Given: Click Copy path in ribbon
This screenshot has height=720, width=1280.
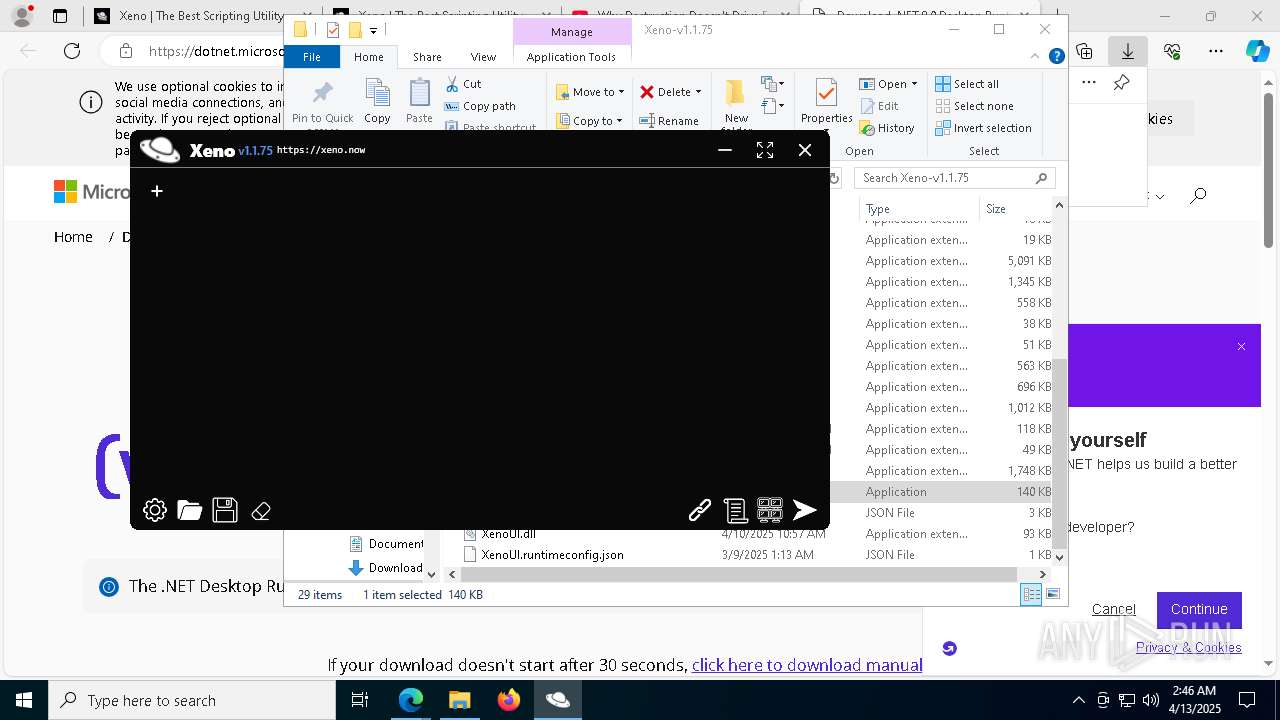Looking at the screenshot, I should (x=480, y=106).
